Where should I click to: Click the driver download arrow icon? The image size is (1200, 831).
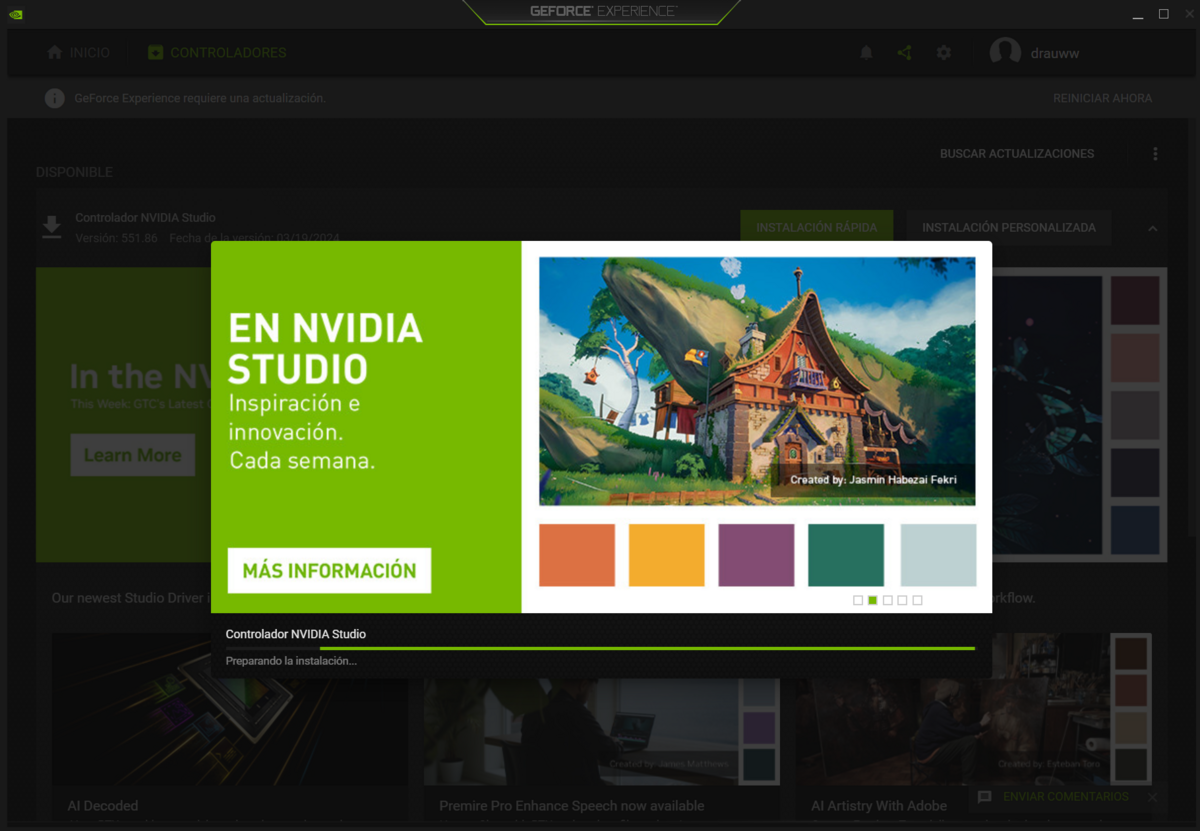[x=51, y=228]
